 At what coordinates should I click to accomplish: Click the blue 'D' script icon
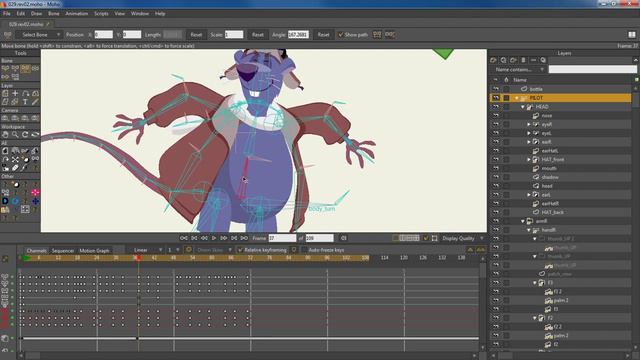click(5, 201)
